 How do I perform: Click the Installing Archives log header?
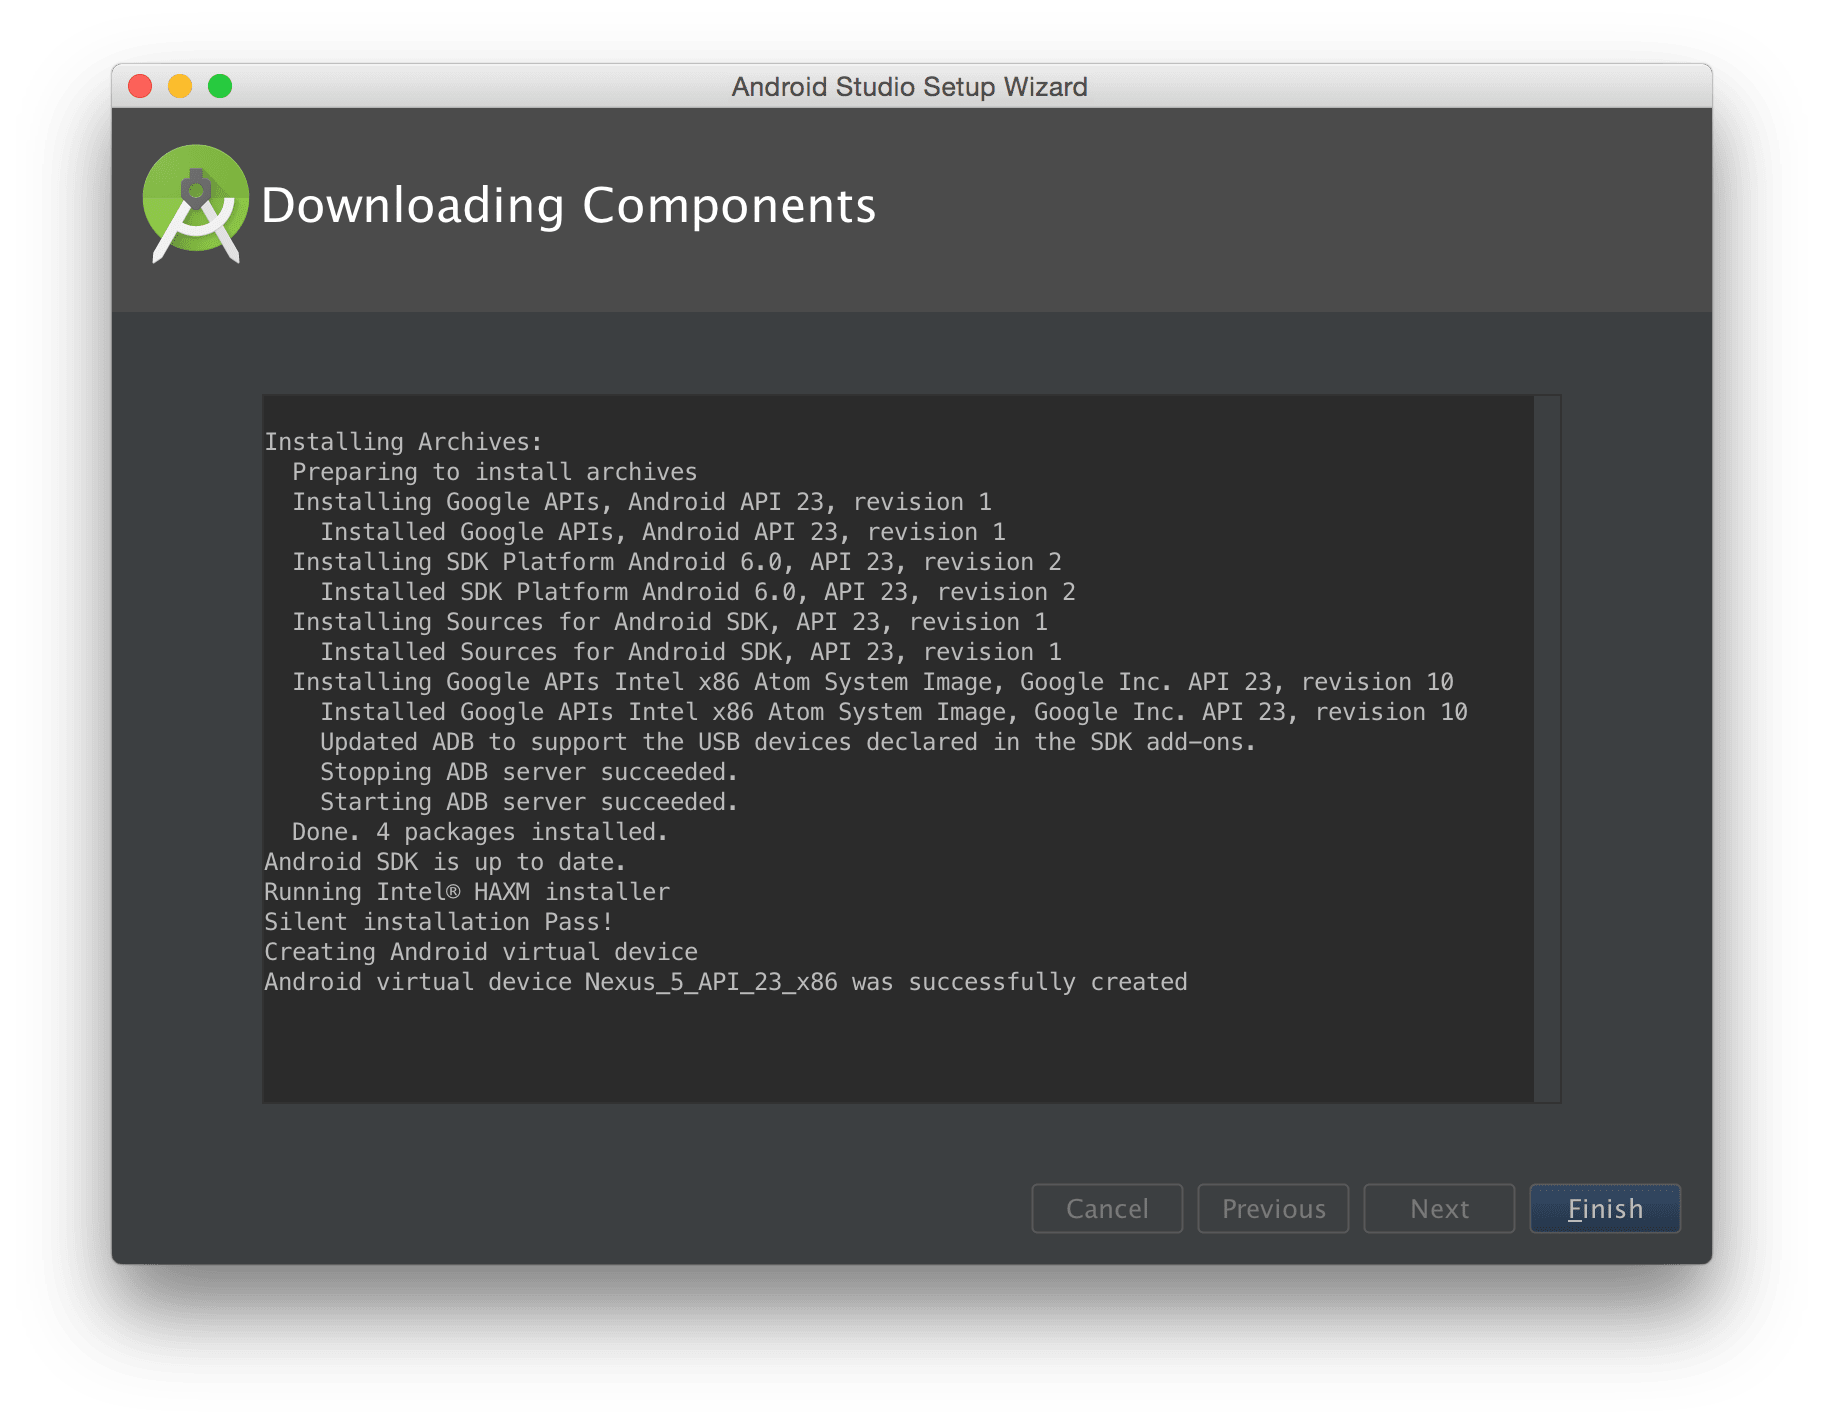tap(402, 441)
